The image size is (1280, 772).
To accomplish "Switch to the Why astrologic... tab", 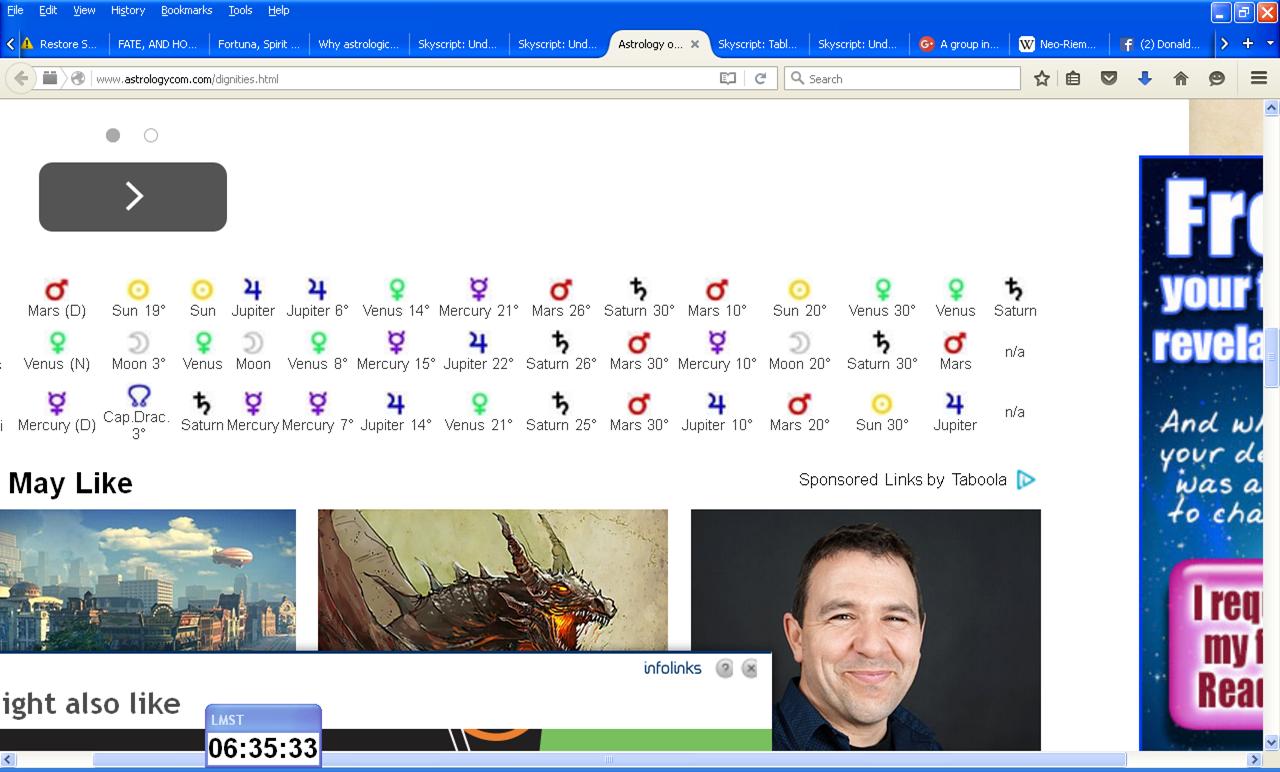I will [x=358, y=44].
